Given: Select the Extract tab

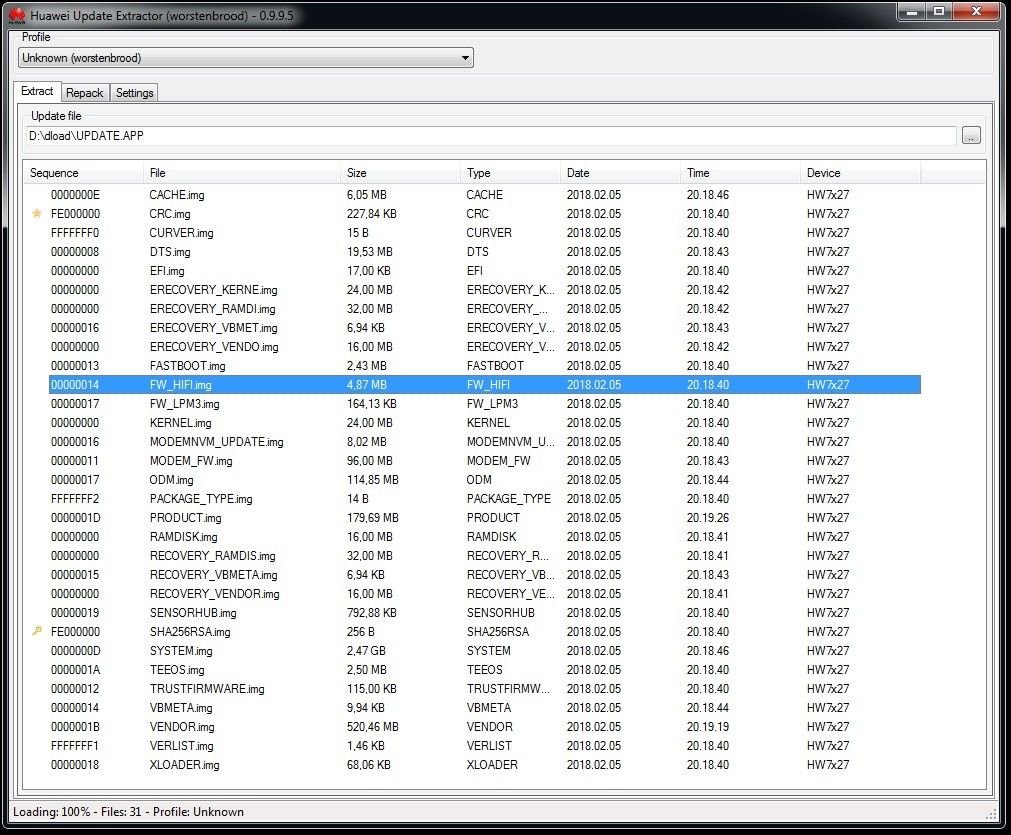Looking at the screenshot, I should 37,91.
